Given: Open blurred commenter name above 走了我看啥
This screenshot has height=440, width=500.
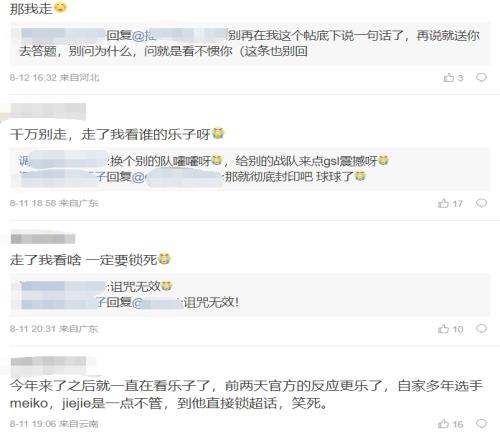Looking at the screenshot, I should [43, 239].
